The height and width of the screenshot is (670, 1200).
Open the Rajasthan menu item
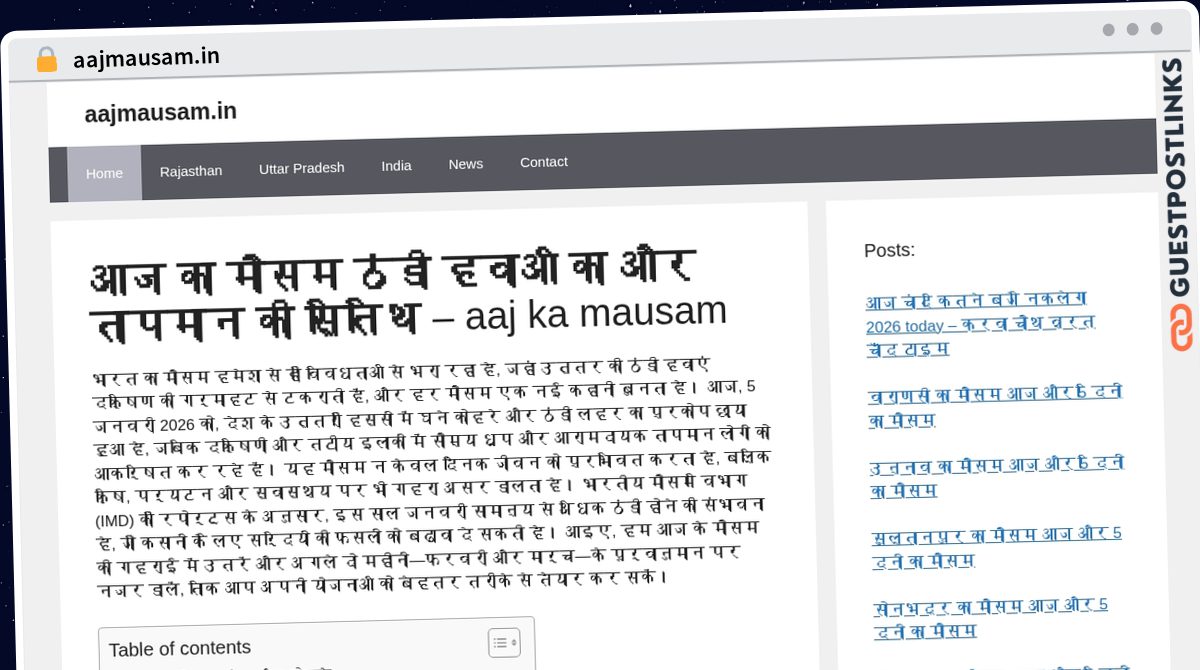(x=191, y=171)
